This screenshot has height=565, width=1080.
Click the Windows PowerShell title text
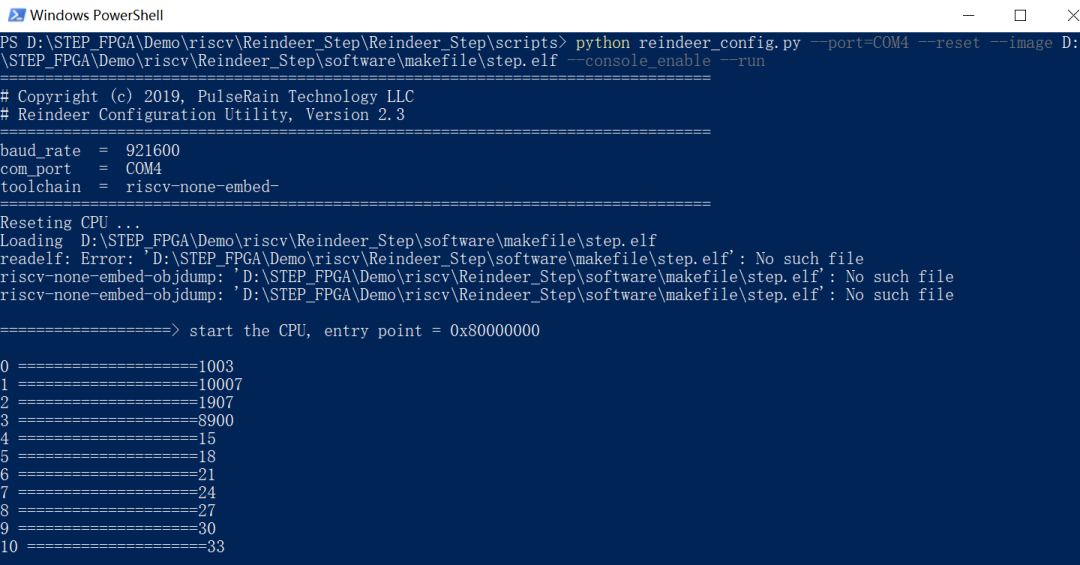(x=96, y=15)
